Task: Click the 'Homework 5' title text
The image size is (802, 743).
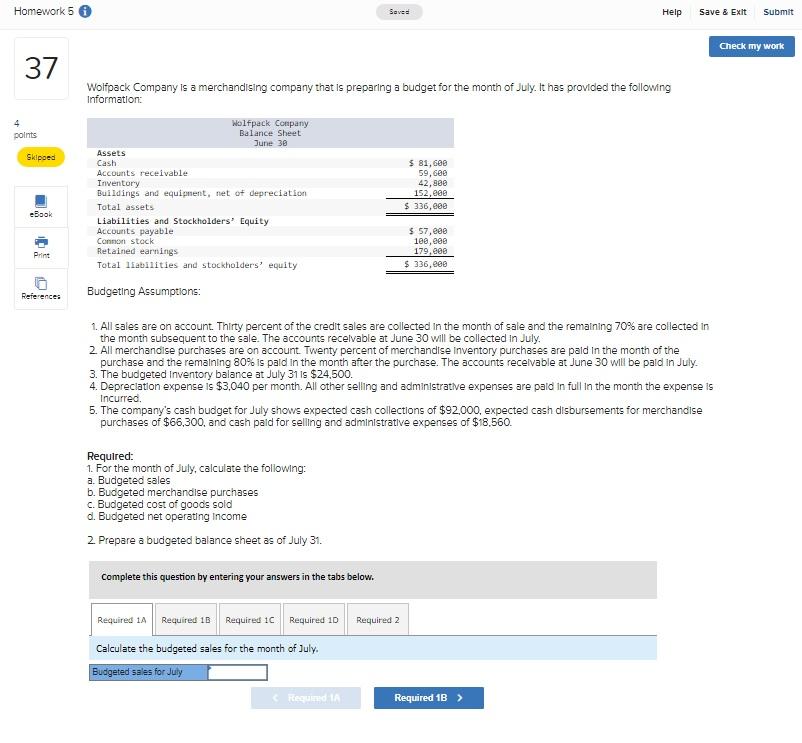Action: (43, 11)
